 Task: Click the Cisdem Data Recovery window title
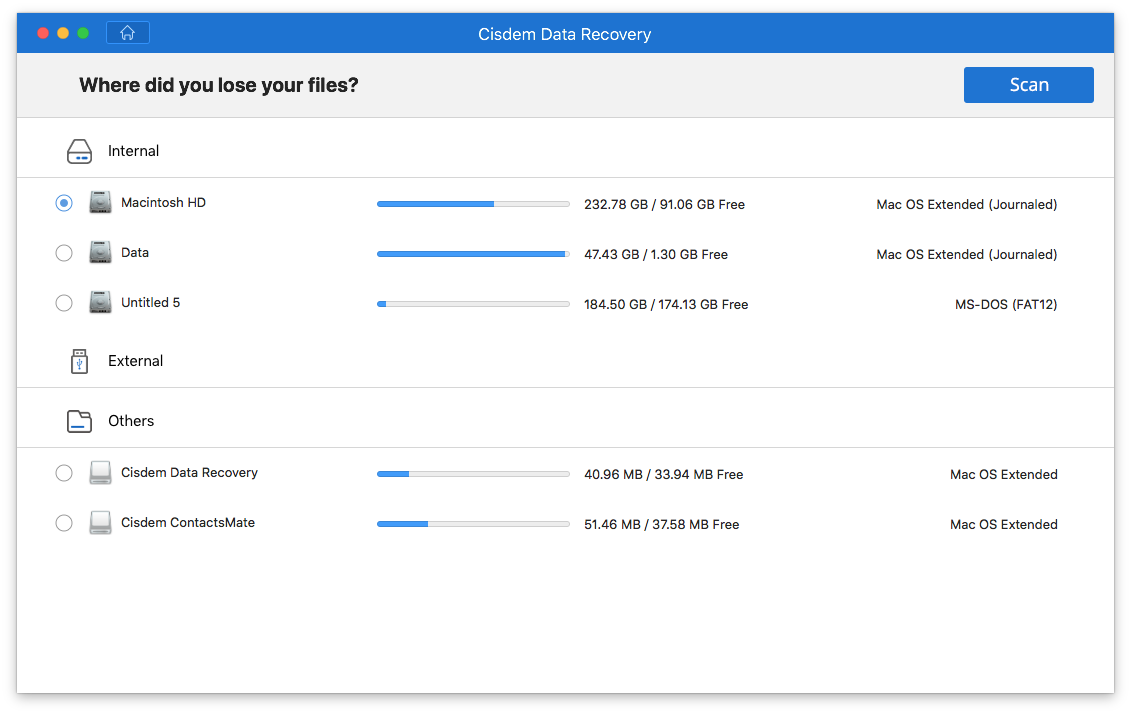(565, 35)
